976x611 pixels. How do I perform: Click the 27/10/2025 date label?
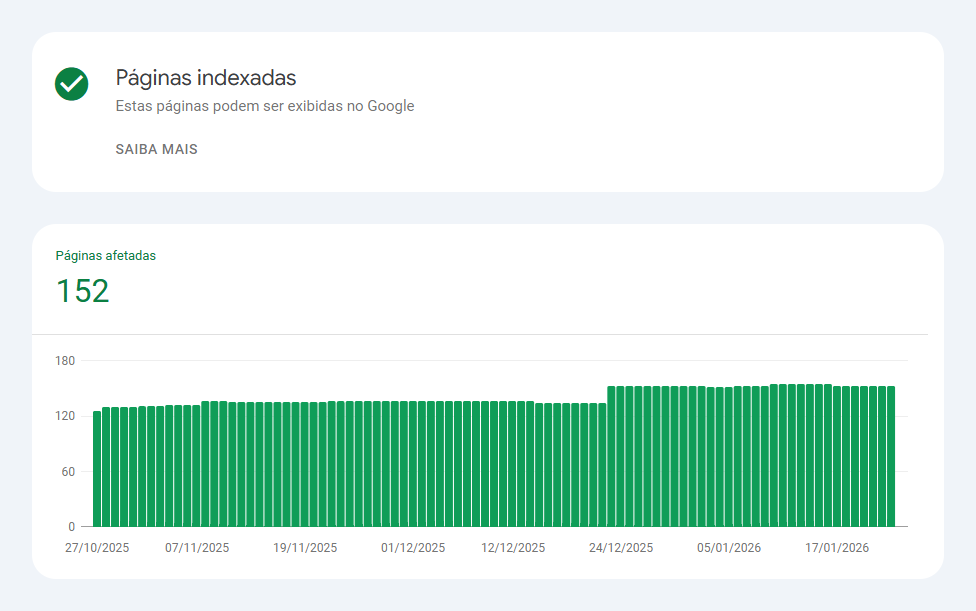97,548
